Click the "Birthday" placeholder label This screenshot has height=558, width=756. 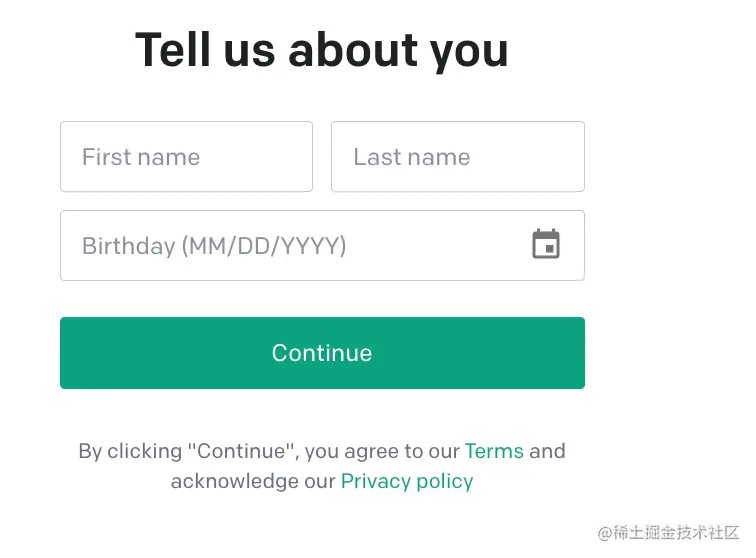129,246
